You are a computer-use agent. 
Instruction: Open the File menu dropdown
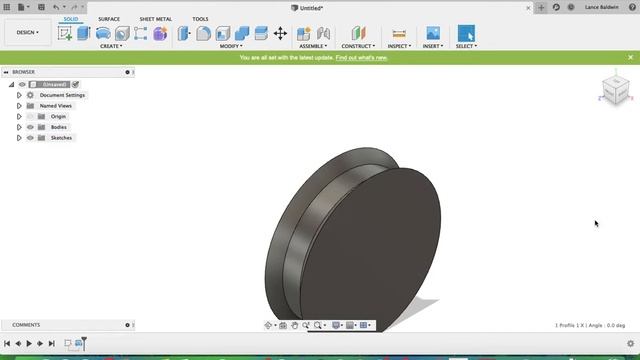coord(23,7)
